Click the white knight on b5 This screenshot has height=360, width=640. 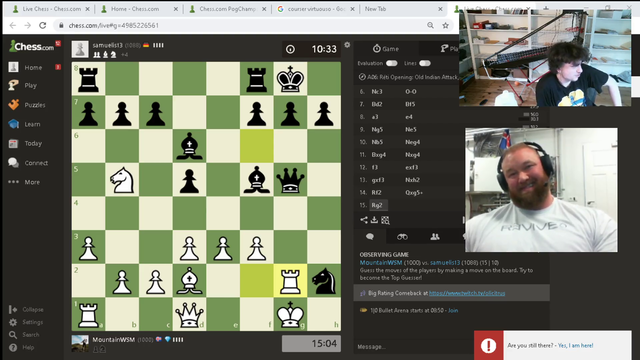point(122,180)
